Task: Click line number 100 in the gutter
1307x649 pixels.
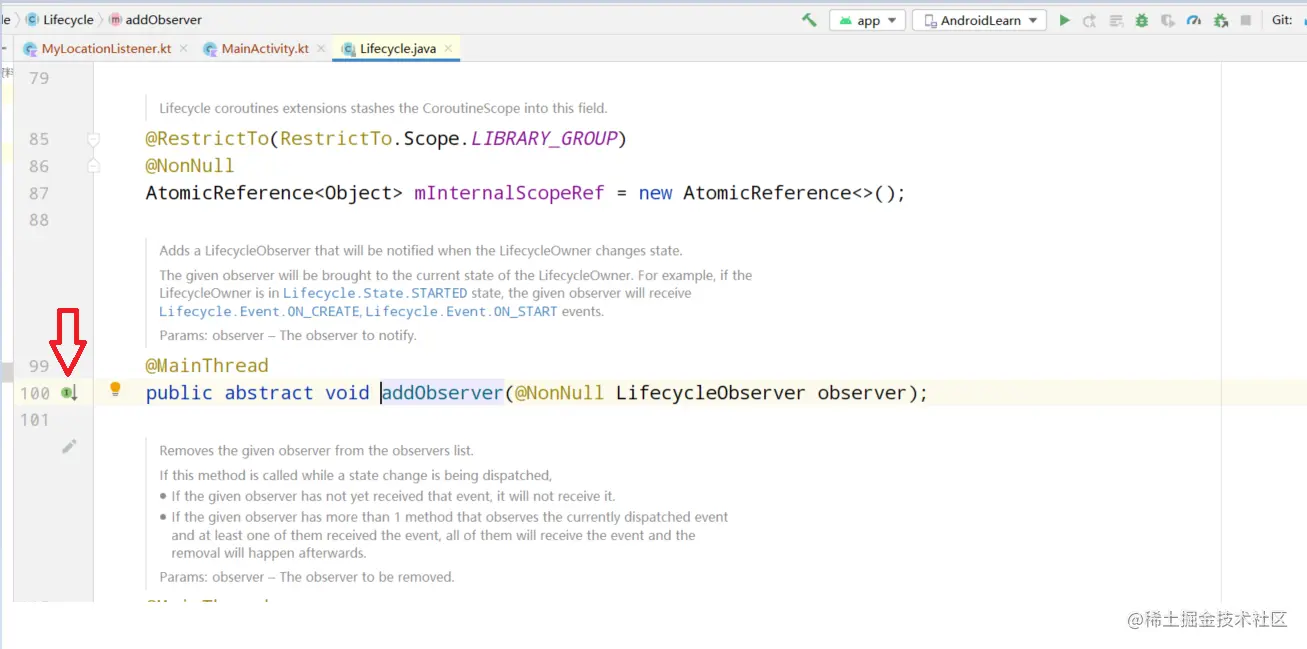Action: 35,393
